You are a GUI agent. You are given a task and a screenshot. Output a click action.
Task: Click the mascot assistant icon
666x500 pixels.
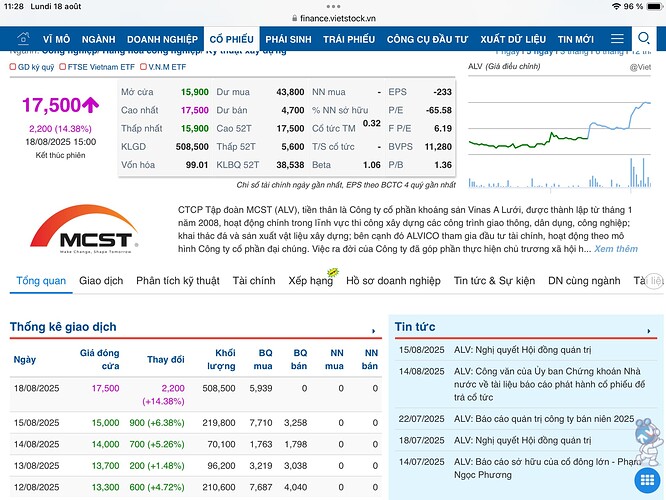click(648, 441)
